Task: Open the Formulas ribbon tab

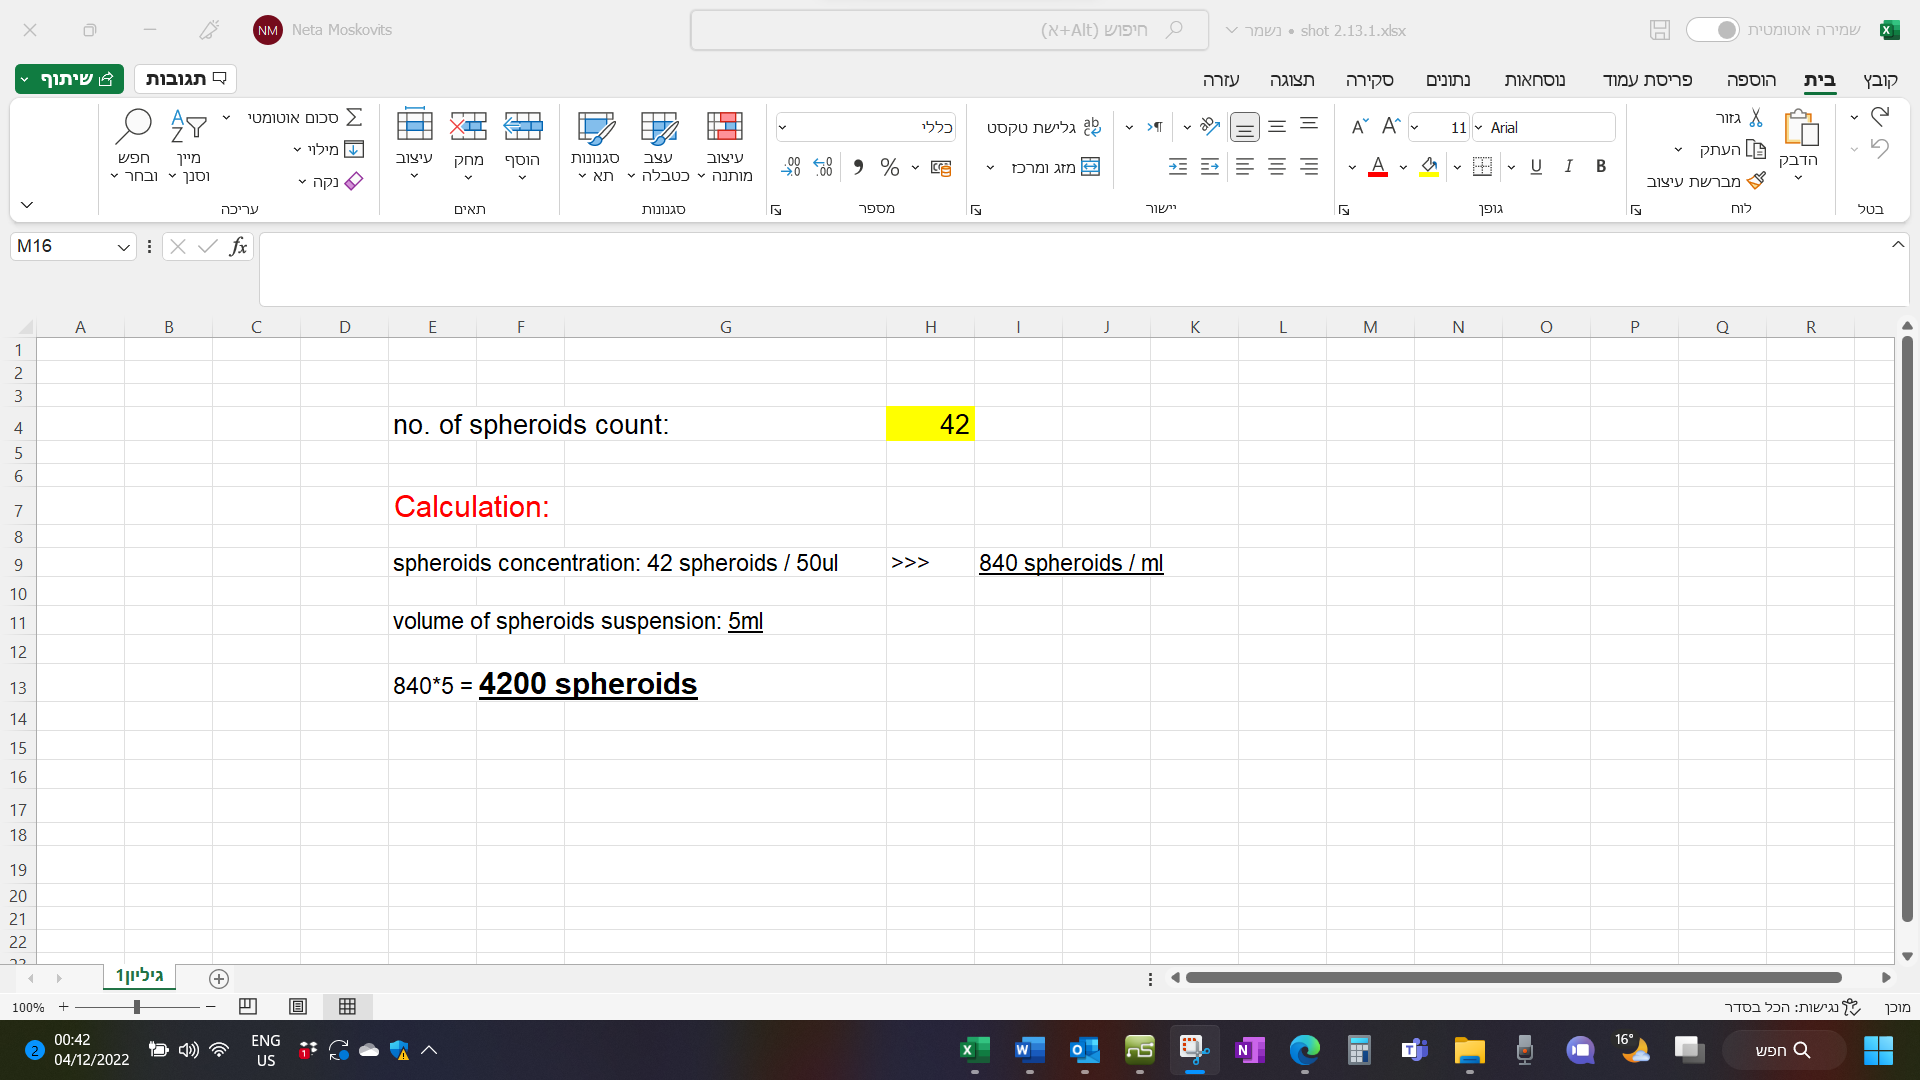Action: (1534, 80)
